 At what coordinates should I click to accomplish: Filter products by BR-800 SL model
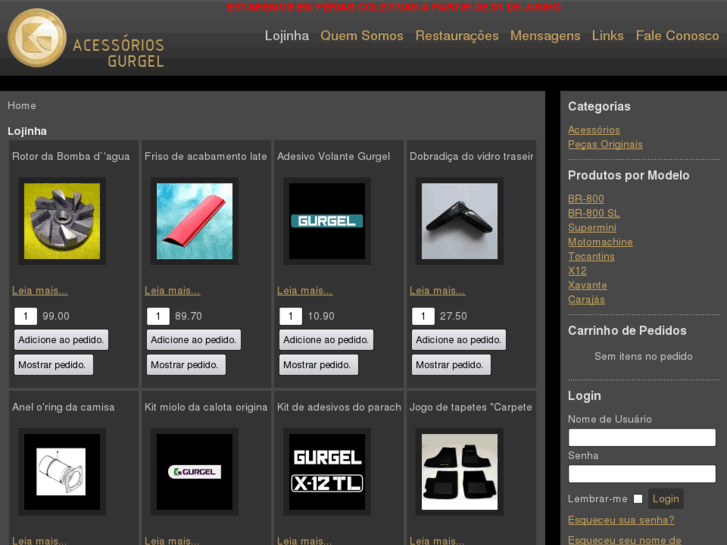tap(594, 213)
